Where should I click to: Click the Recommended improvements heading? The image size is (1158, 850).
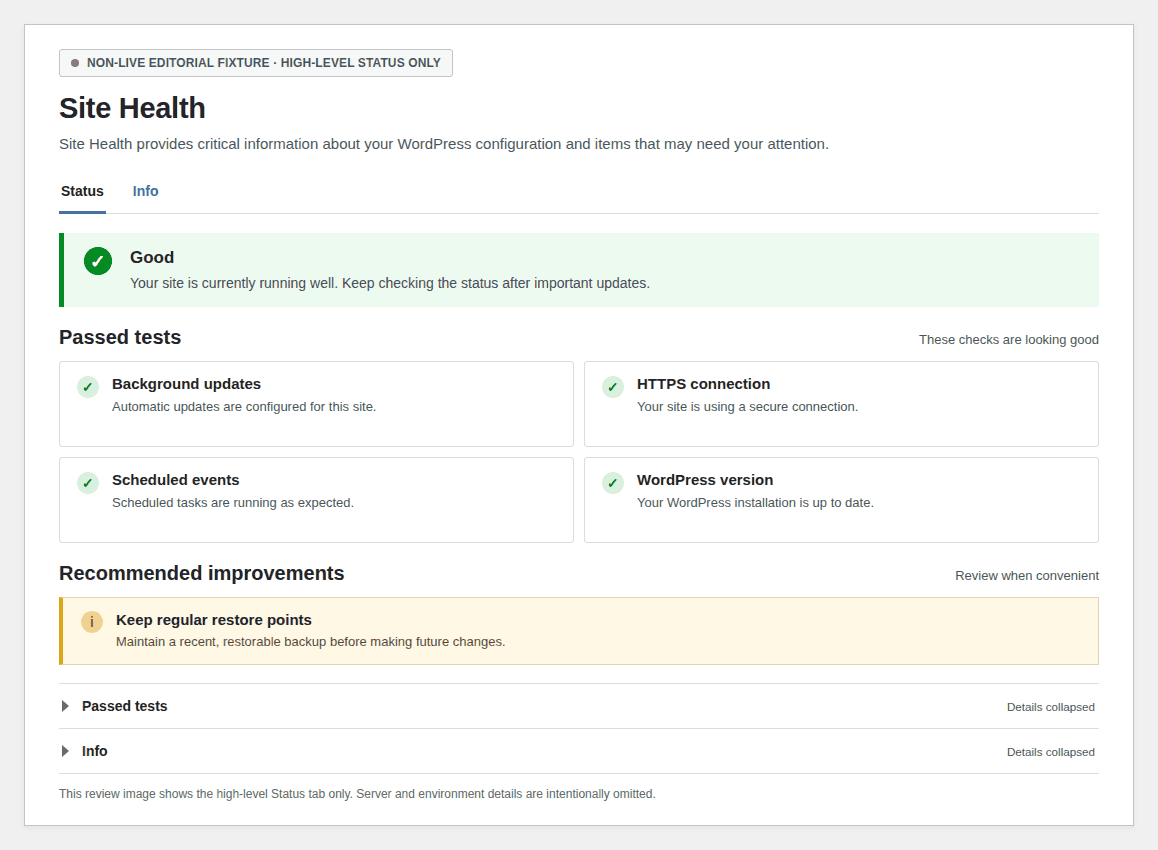[202, 573]
